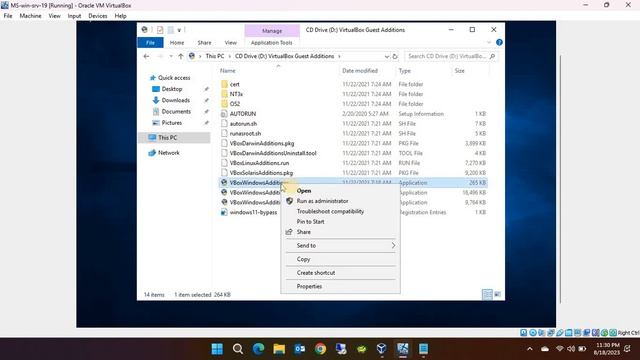Switch to the Home ribbon tab

click(177, 42)
